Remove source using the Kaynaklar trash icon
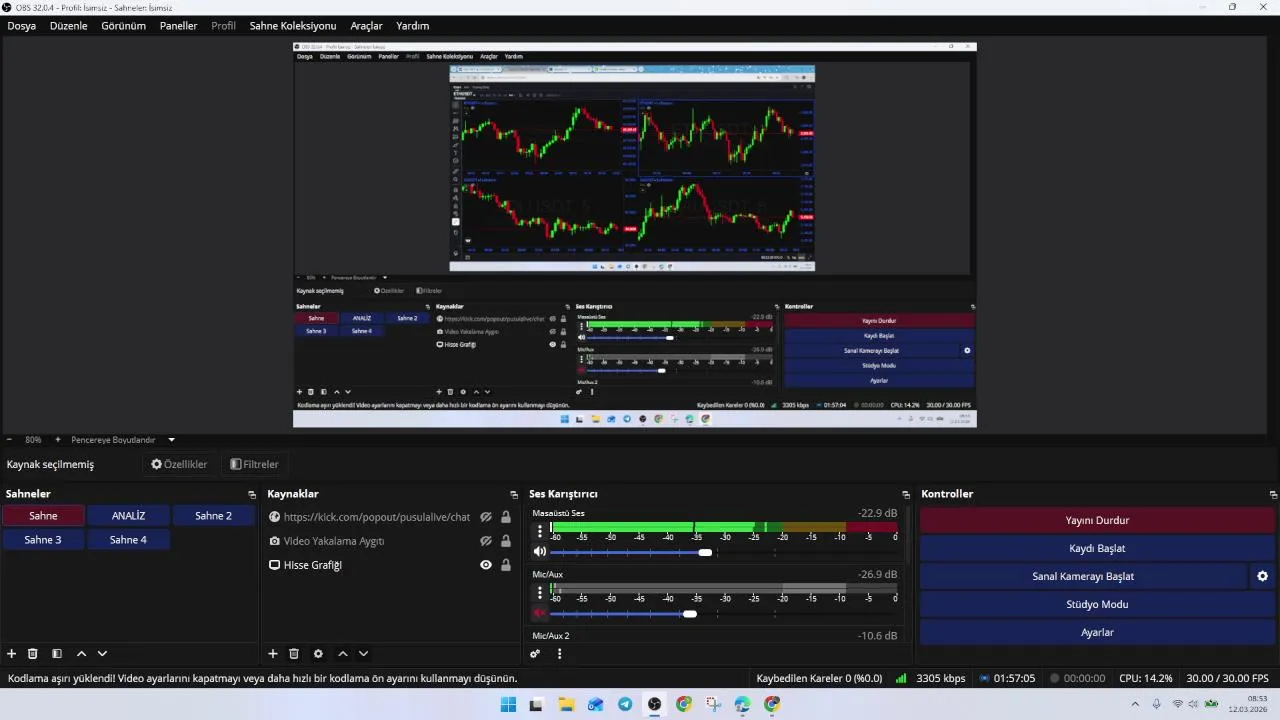This screenshot has height=720, width=1280. (x=294, y=653)
